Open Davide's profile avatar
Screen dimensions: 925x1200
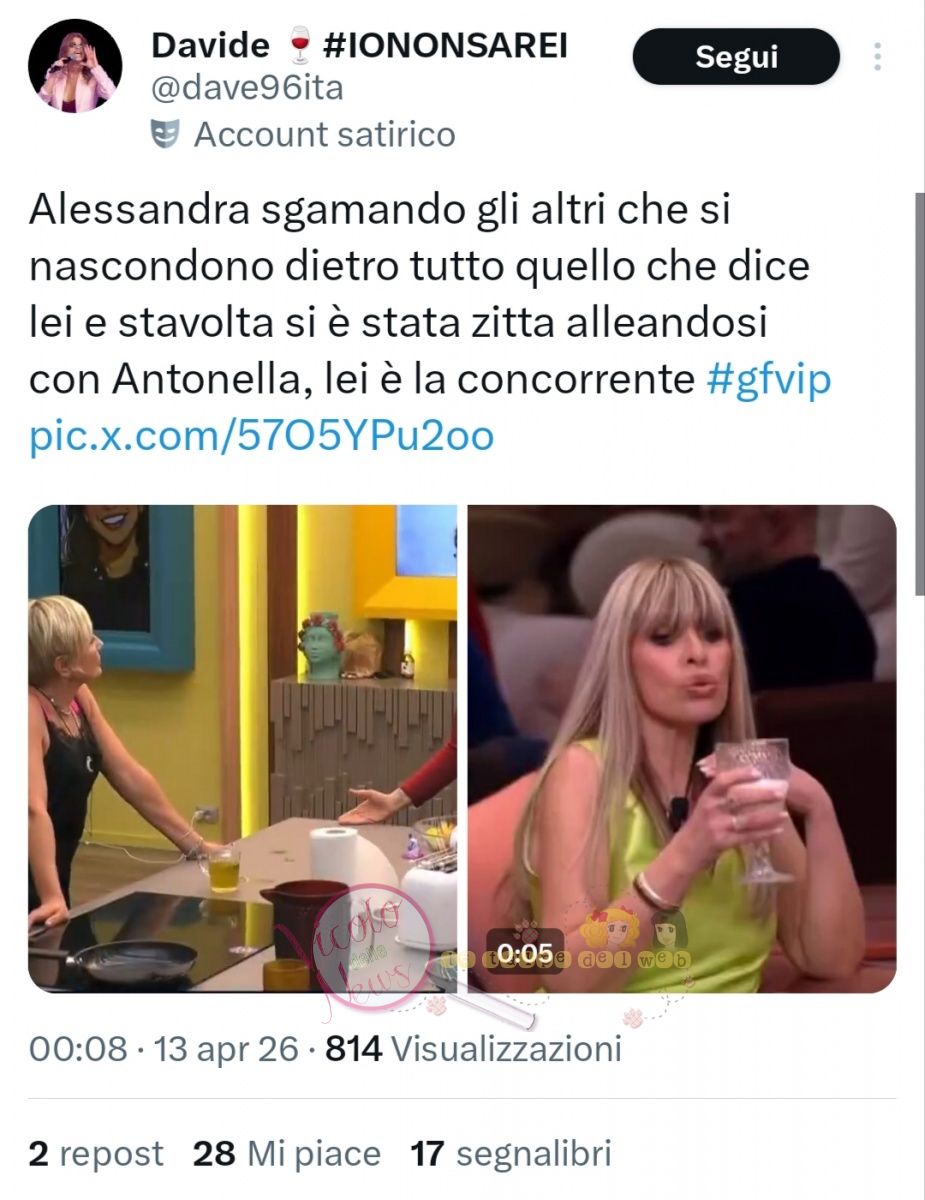[75, 66]
